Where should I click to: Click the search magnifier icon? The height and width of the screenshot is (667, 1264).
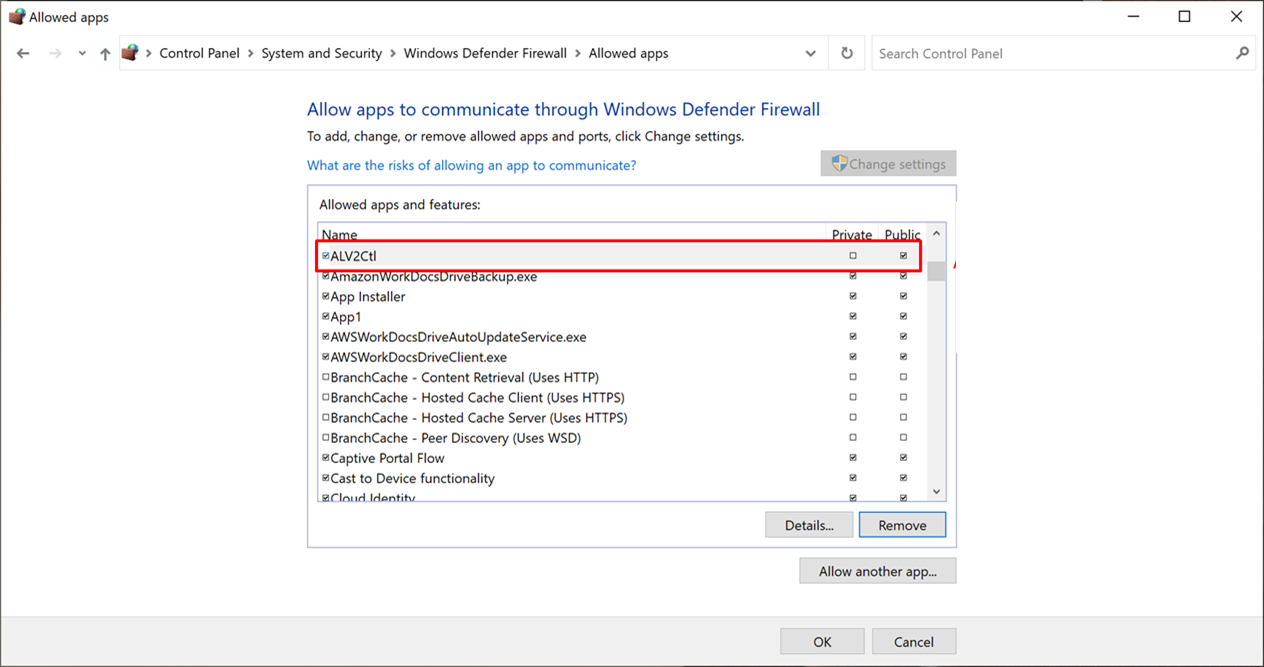[x=1242, y=54]
